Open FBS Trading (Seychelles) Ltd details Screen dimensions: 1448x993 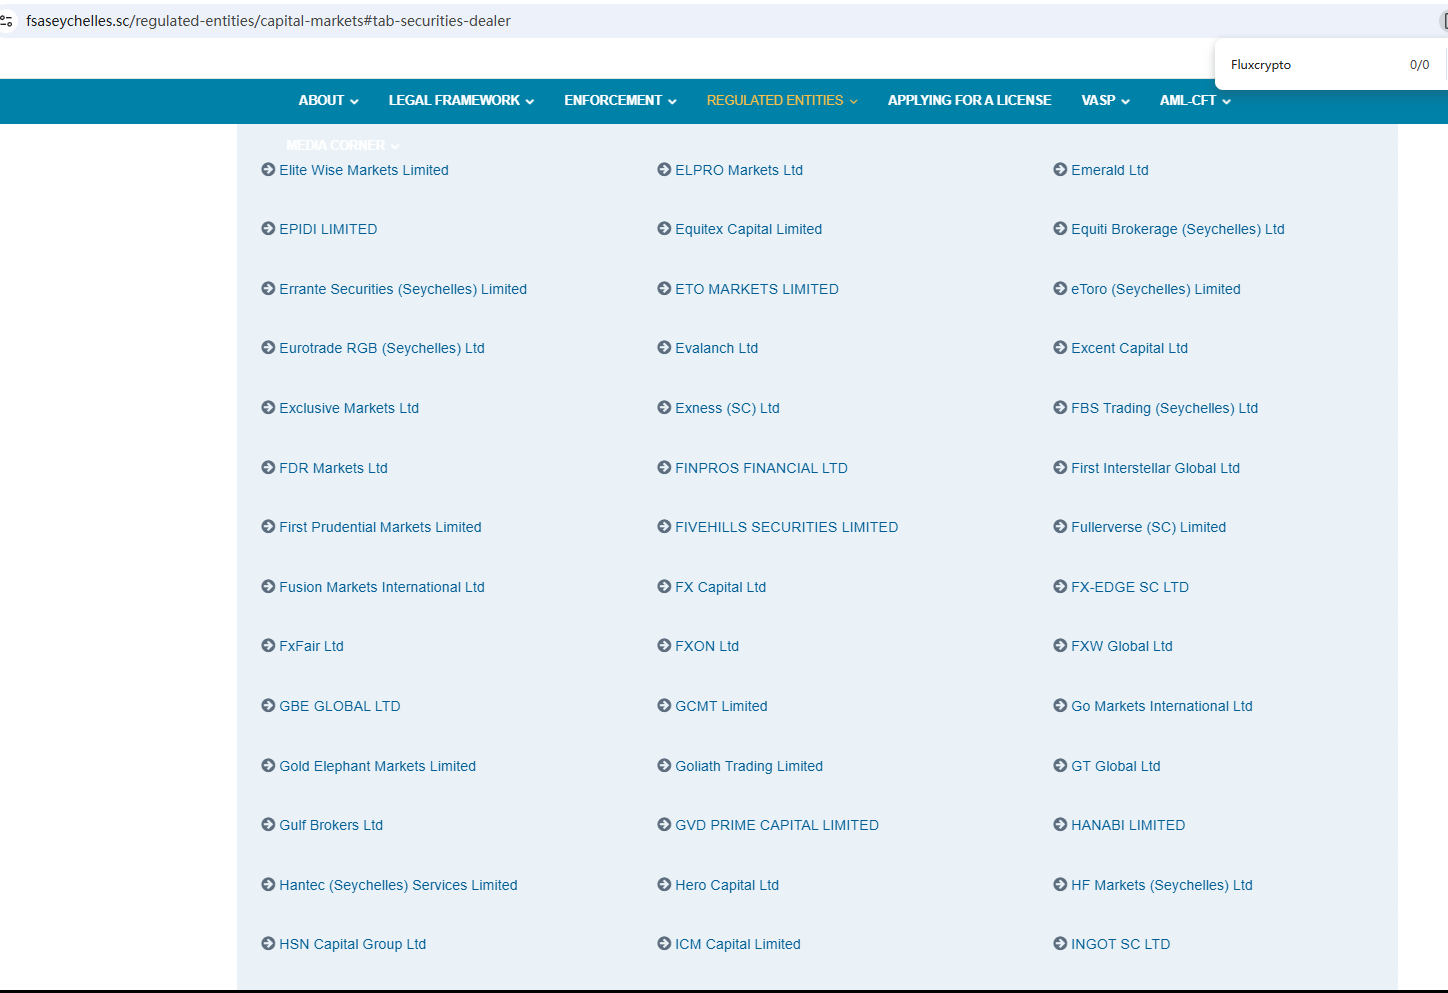click(1165, 408)
